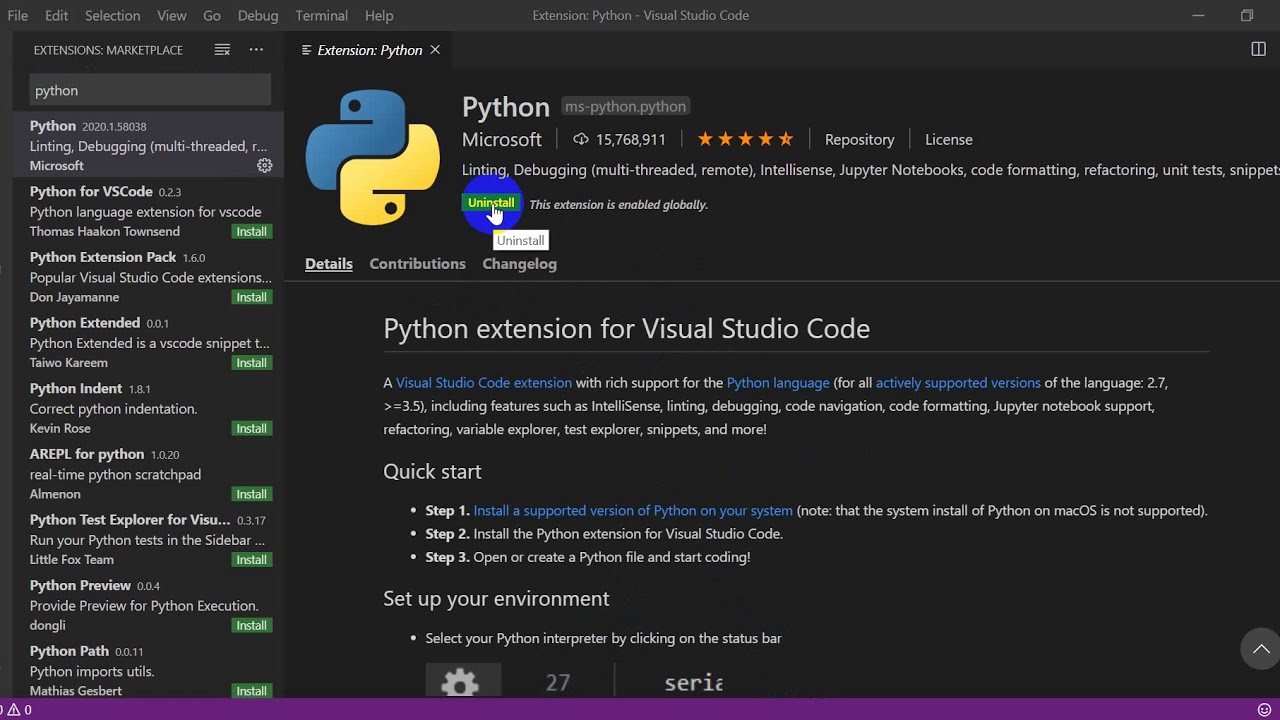Open the extensions panel more actions menu
The image size is (1280, 720).
(256, 50)
